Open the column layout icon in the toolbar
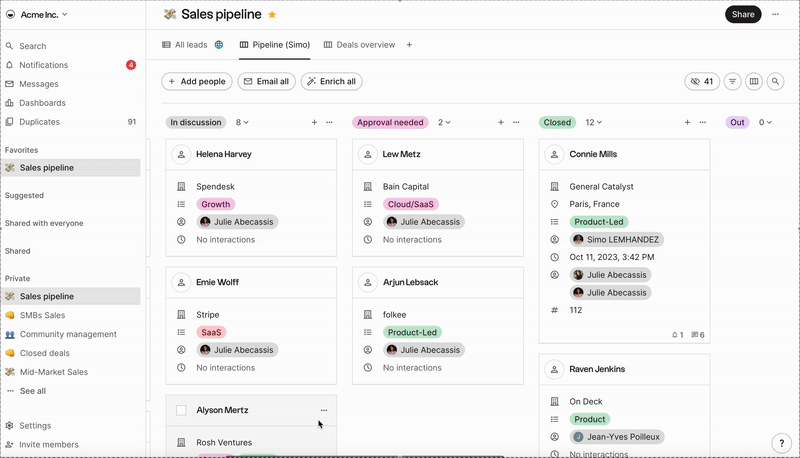This screenshot has height=458, width=800. [754, 81]
